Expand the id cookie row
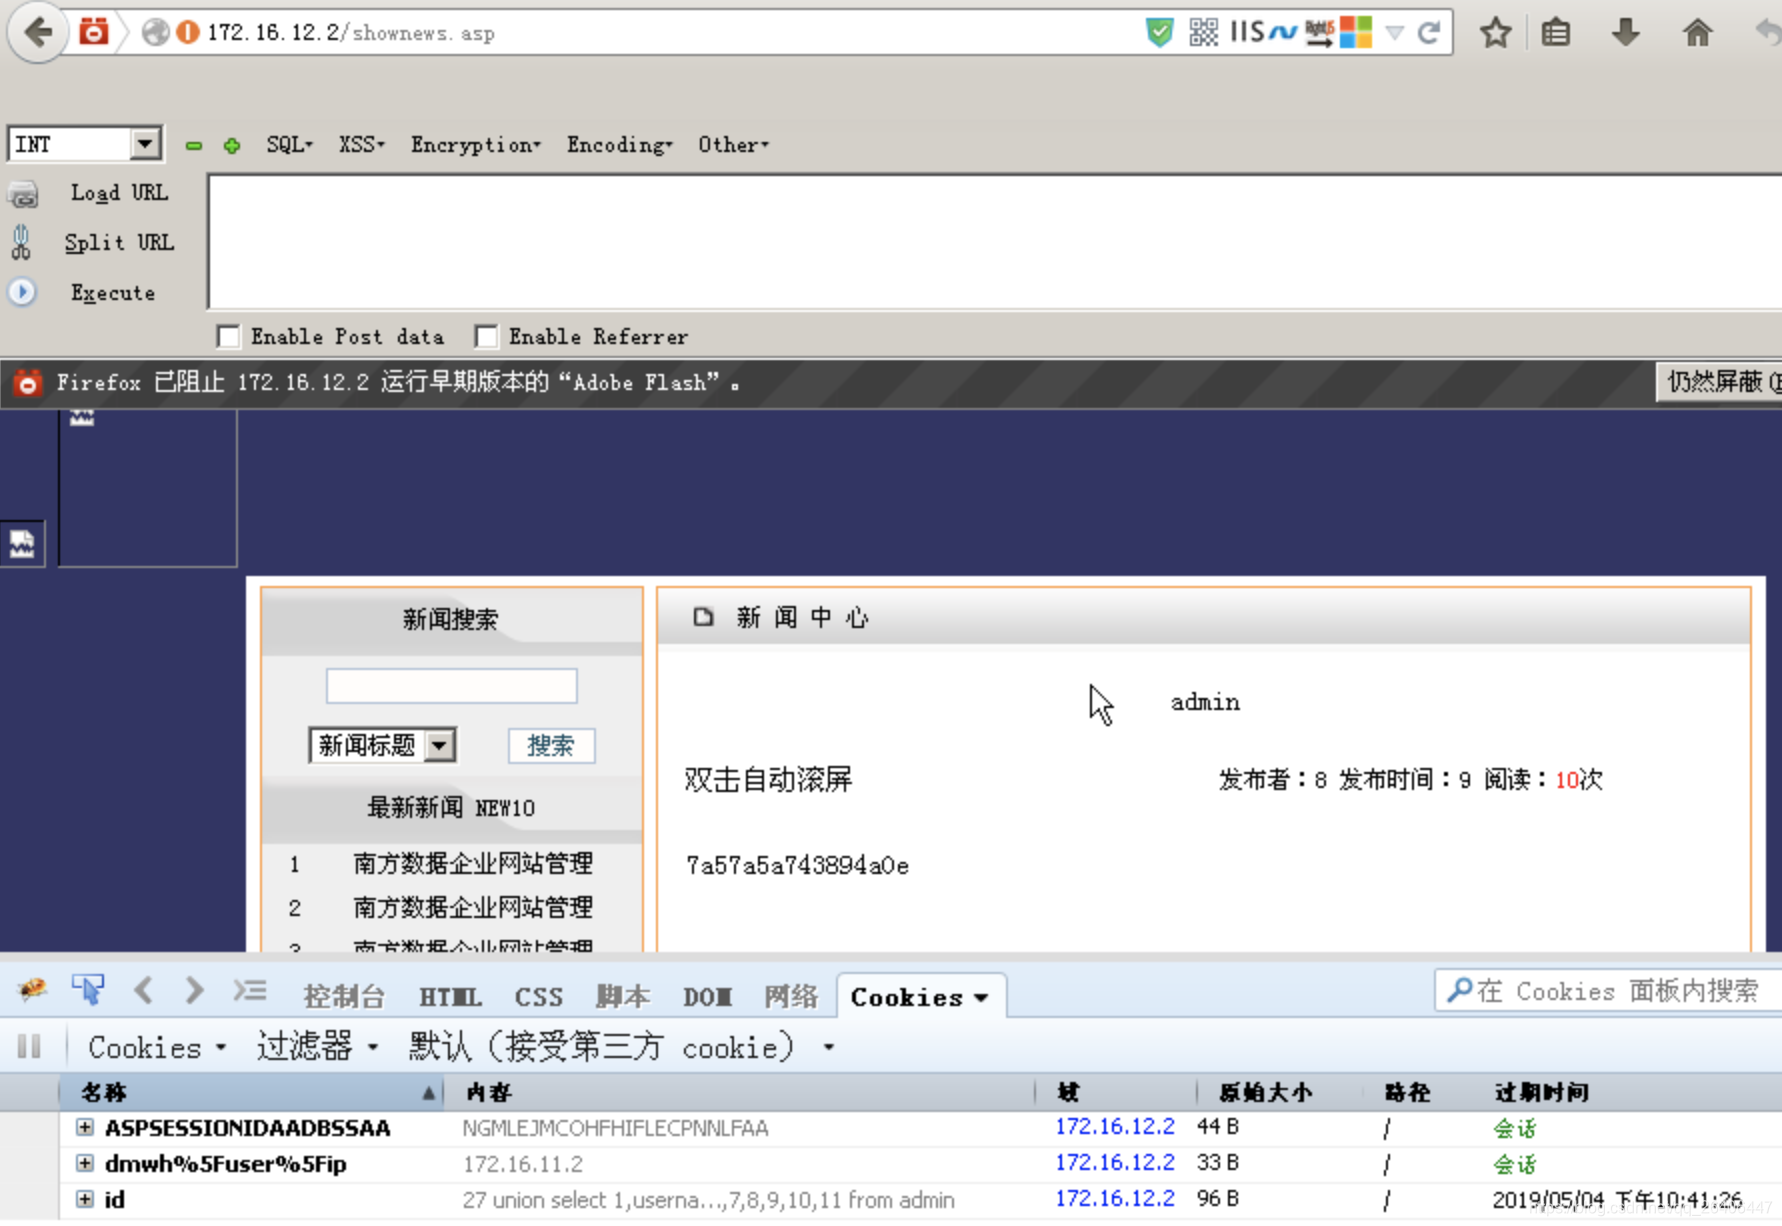 [x=85, y=1199]
